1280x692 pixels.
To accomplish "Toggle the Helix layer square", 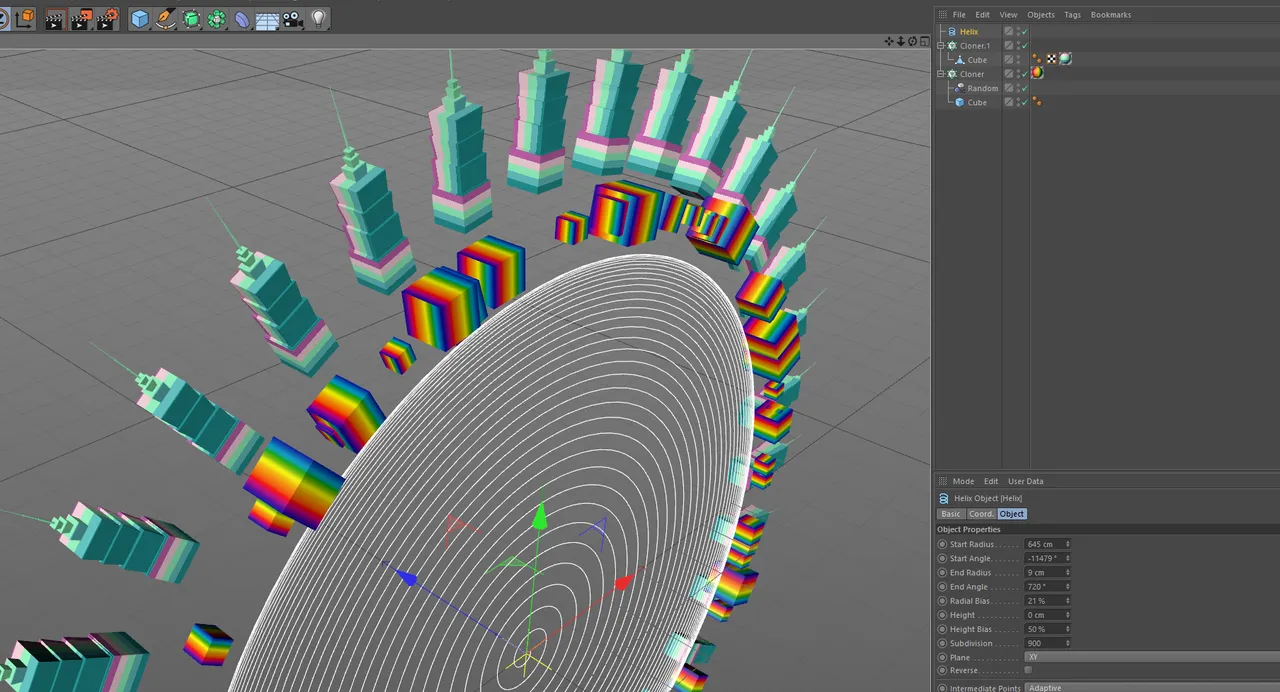I will [1009, 32].
